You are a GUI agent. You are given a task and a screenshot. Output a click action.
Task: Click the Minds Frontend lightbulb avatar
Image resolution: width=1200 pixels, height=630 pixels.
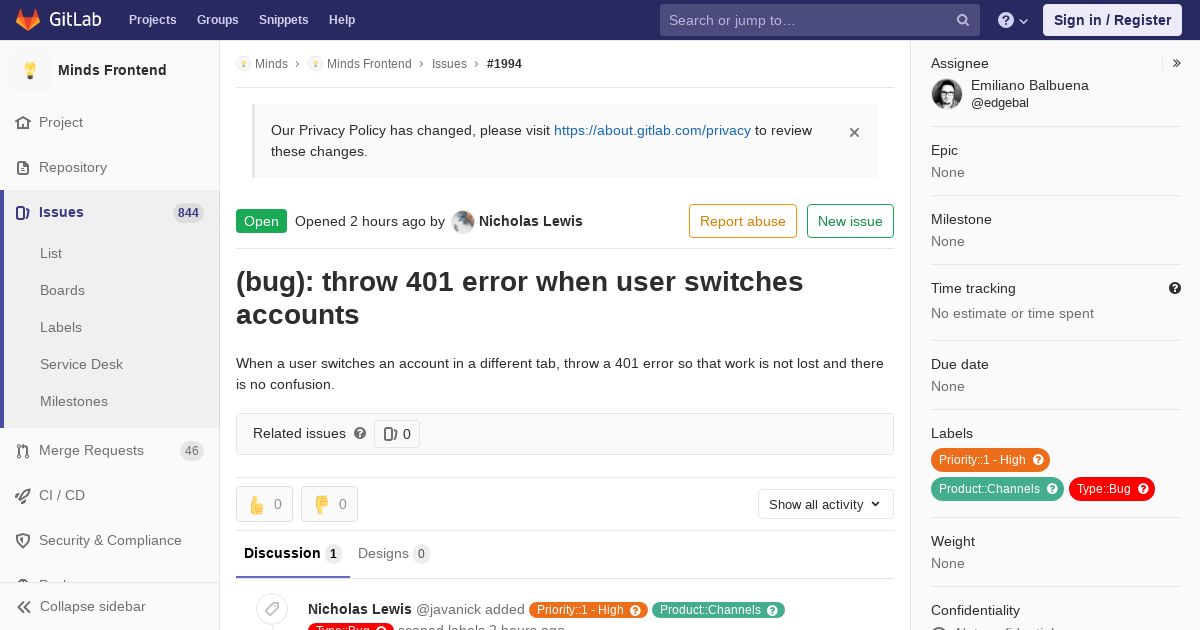(x=30, y=70)
